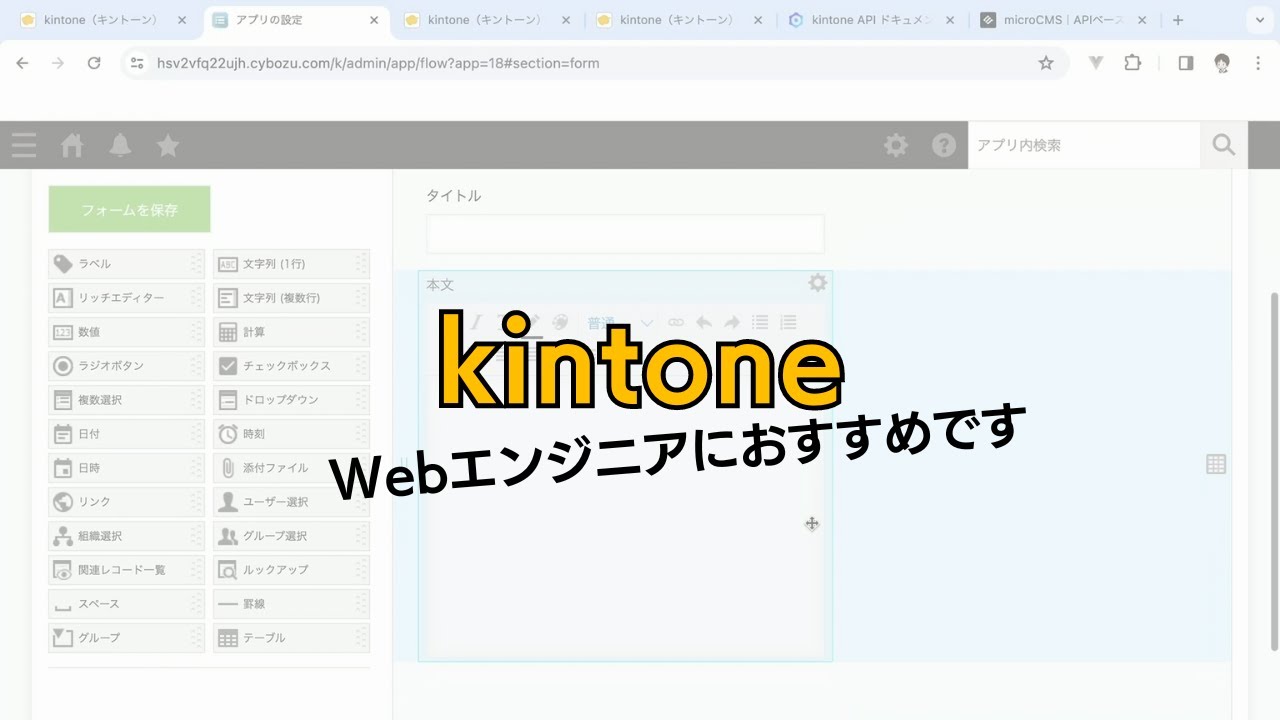Switch to the kintone API ドキュメント tab
Viewport: 1280px width, 720px height.
(x=870, y=20)
